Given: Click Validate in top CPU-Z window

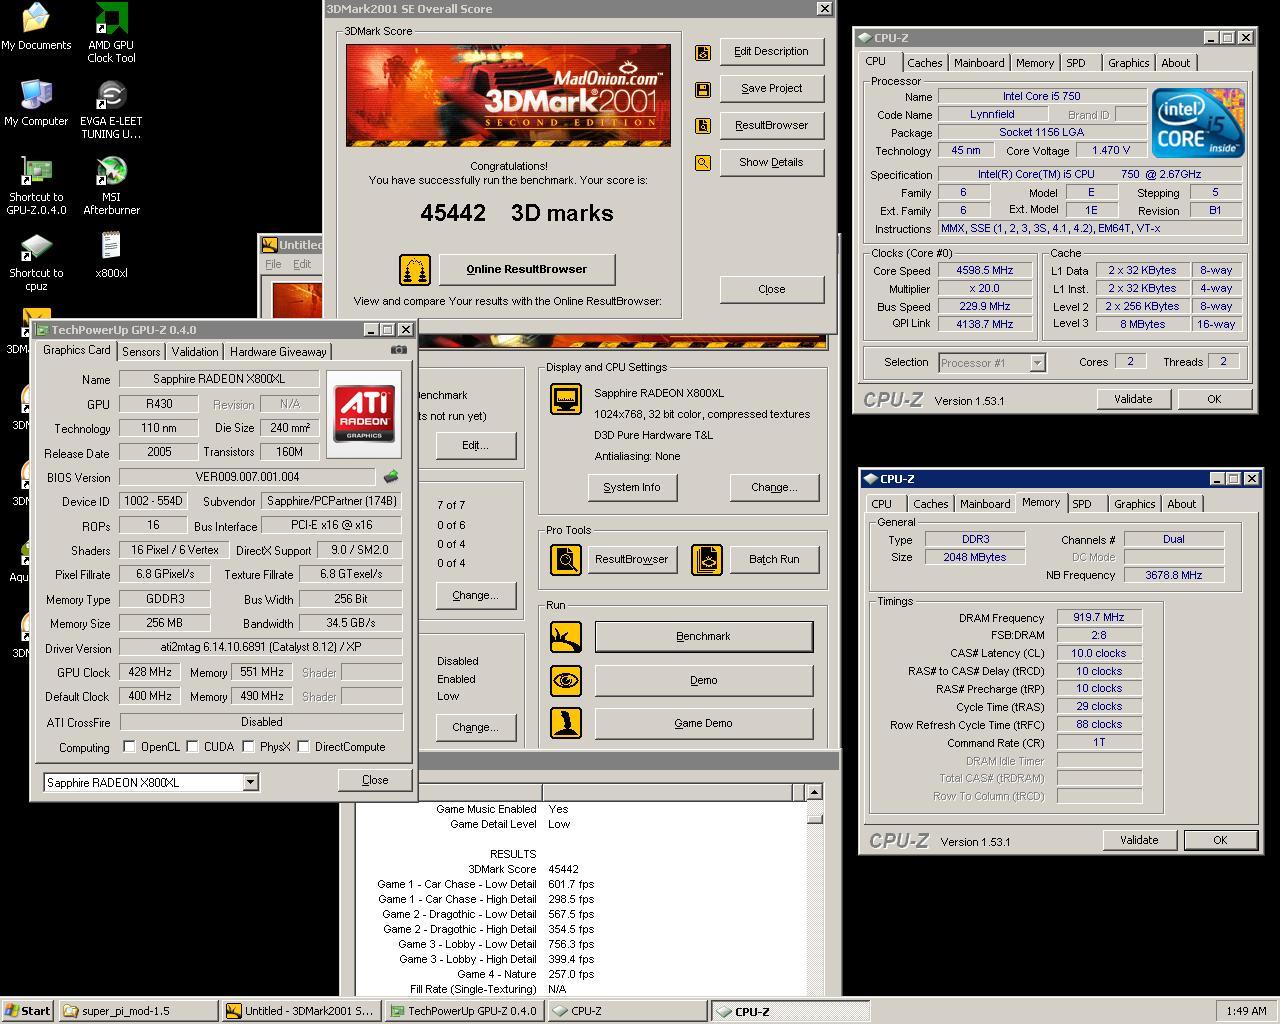Looking at the screenshot, I should coord(1133,399).
